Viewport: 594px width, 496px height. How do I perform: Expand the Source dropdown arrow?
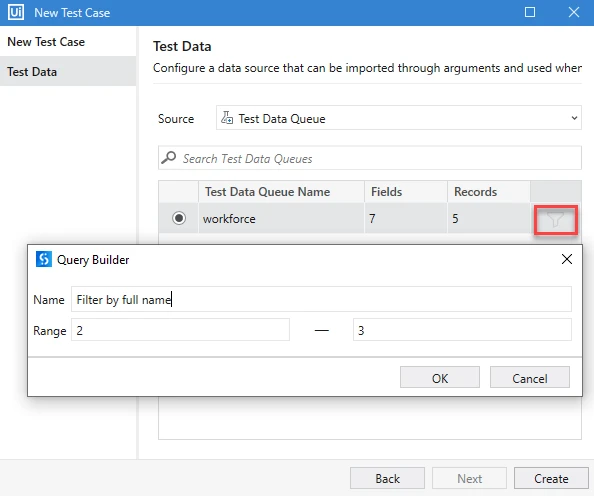[574, 118]
